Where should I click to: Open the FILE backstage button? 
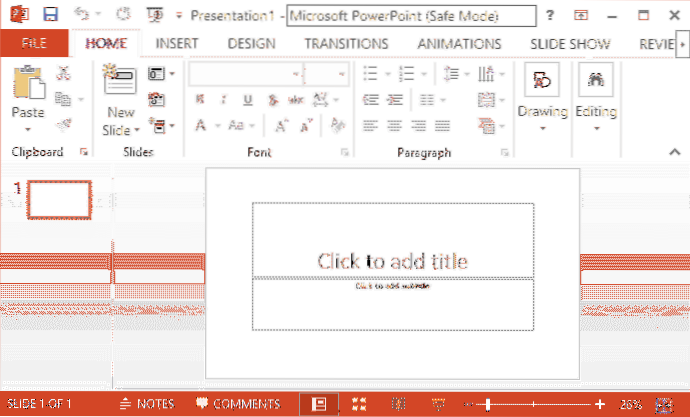(x=35, y=44)
